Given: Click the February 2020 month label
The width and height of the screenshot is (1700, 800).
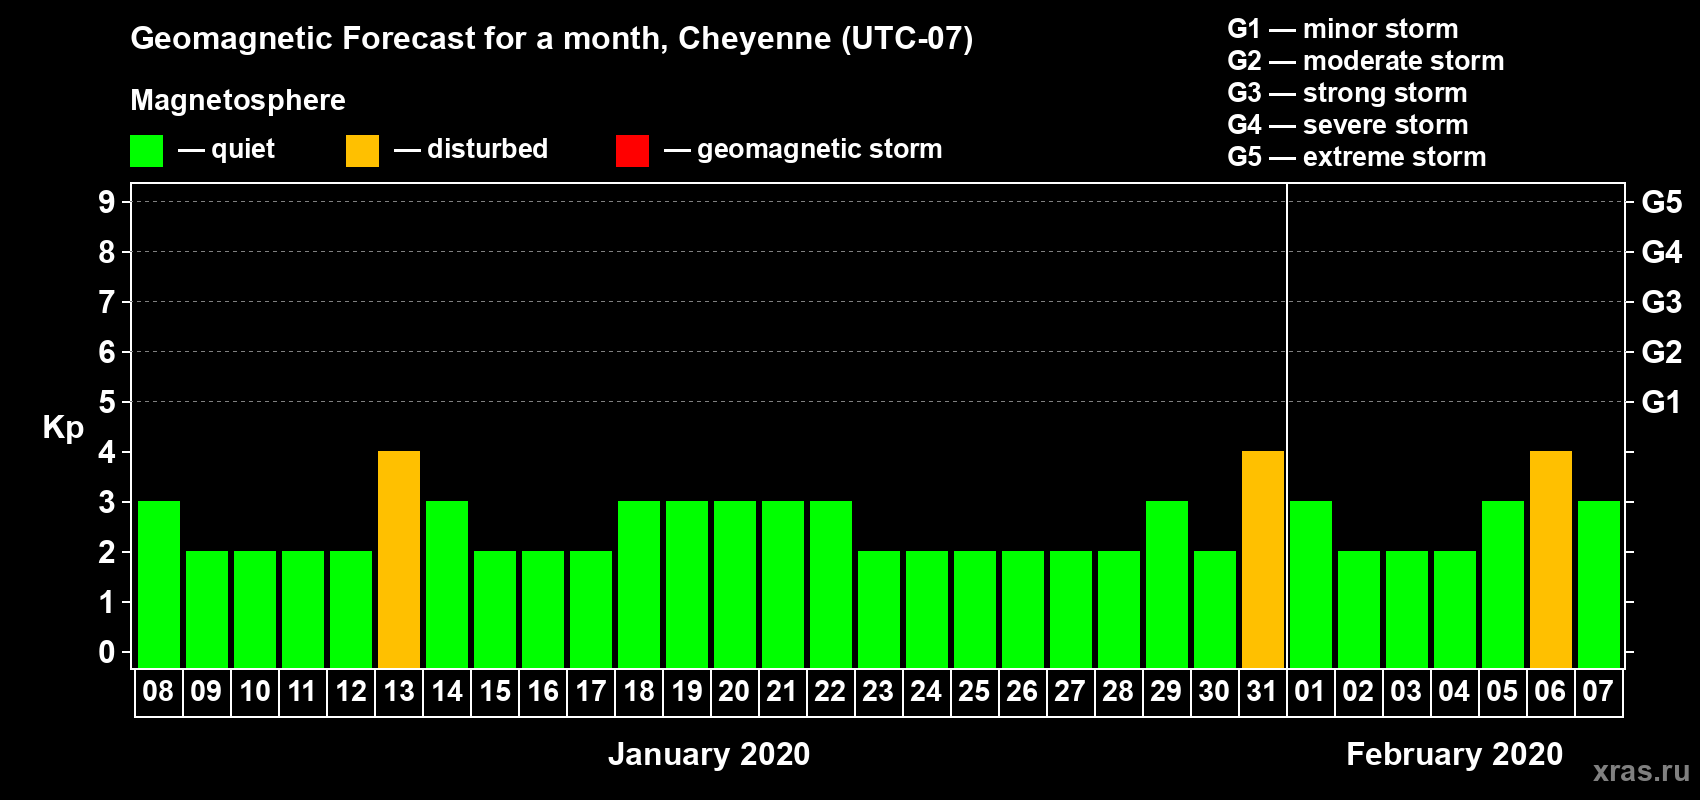Looking at the screenshot, I should point(1455,754).
